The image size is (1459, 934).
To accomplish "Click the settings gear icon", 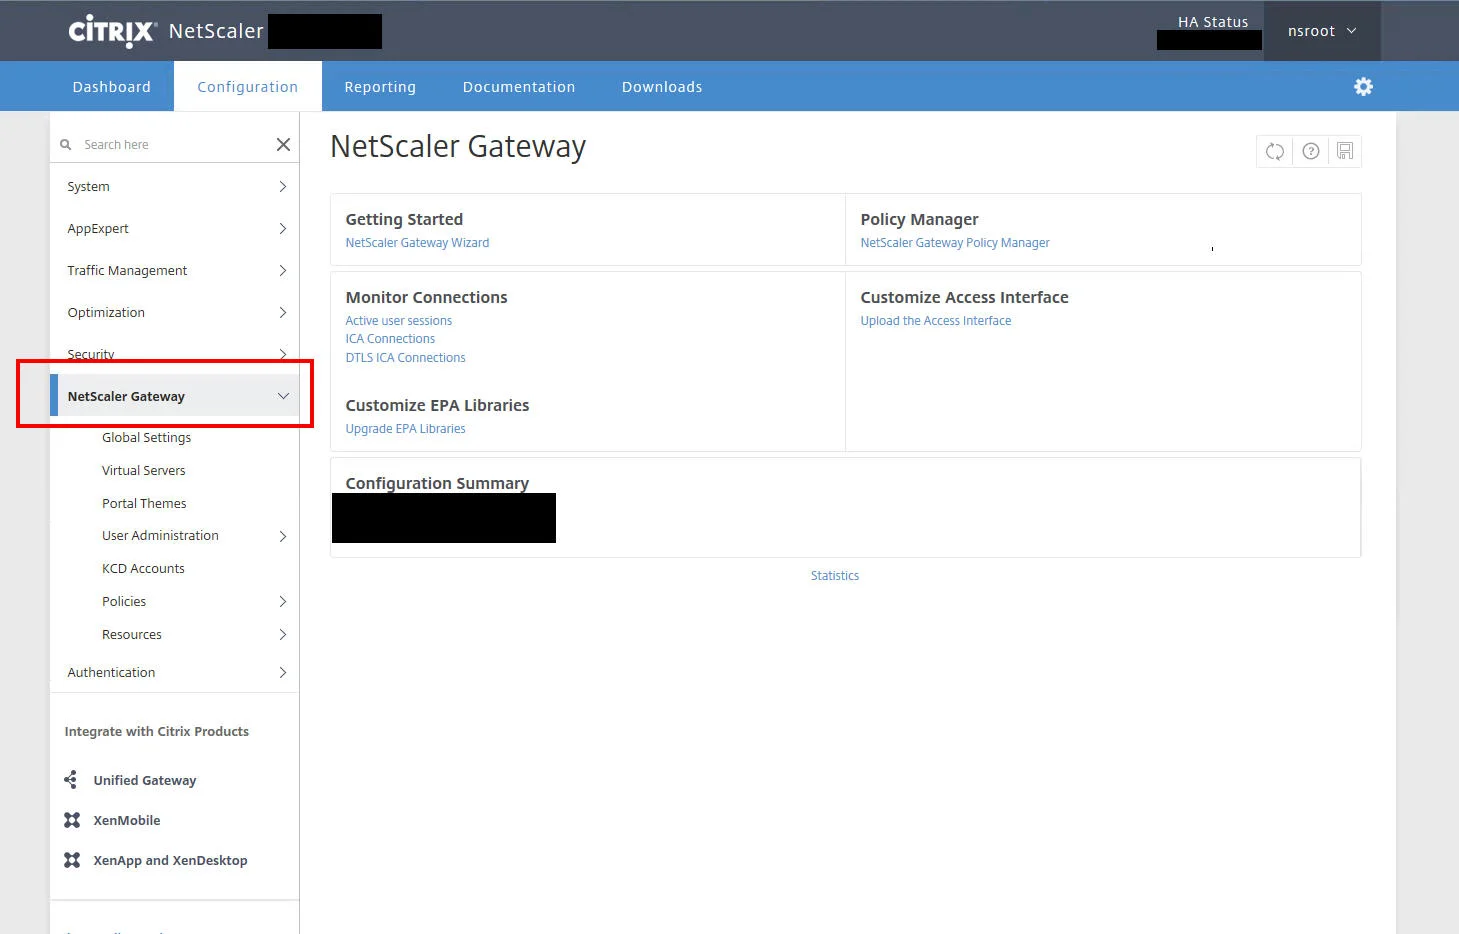I will tap(1363, 87).
